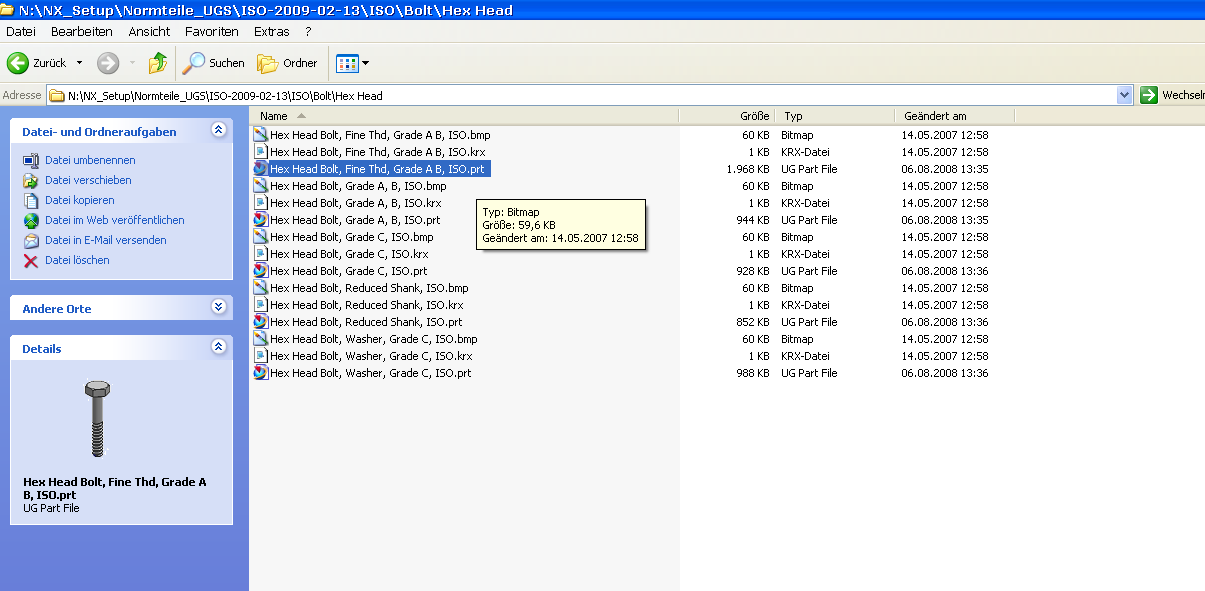Viewport: 1205px width, 591px height.
Task: Collapse the 'Datei- und Ordneraufgaben' panel
Action: [x=219, y=130]
